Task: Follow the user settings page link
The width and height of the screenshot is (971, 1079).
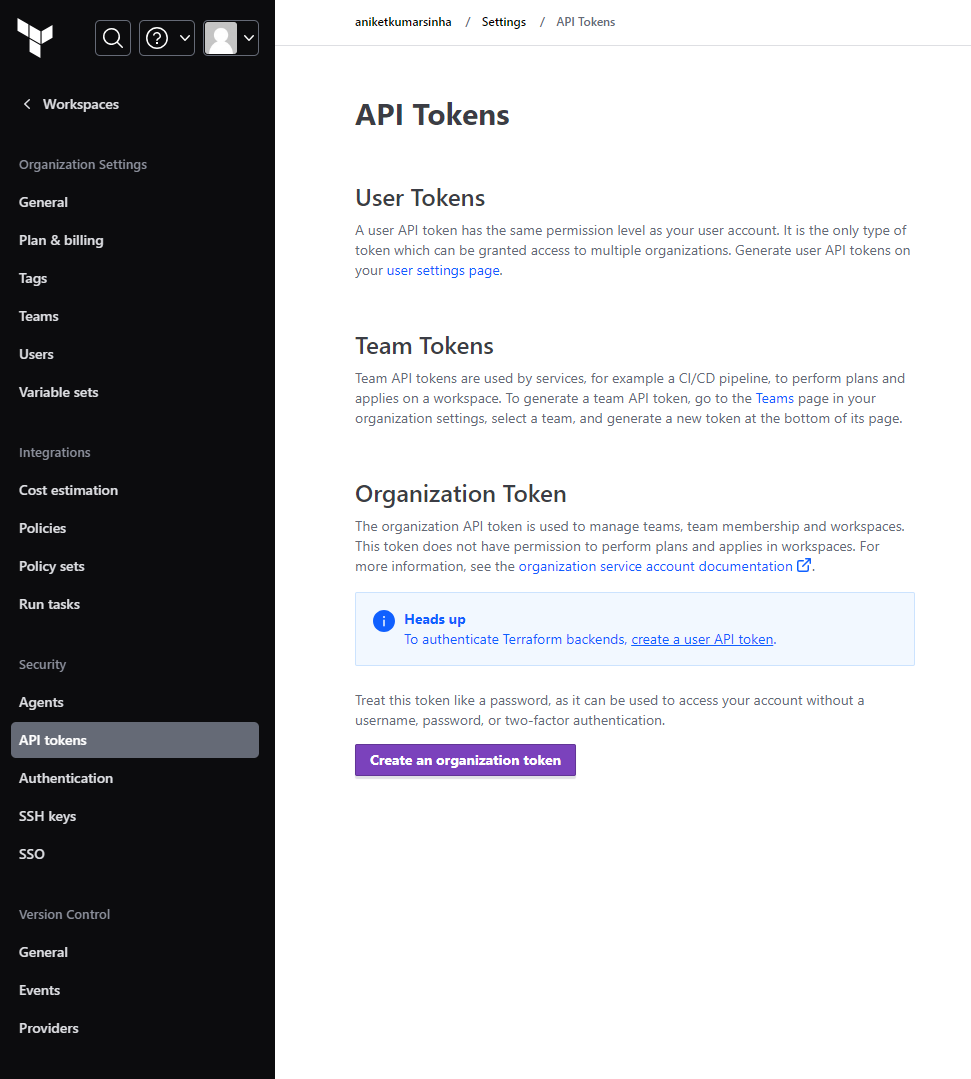Action: click(443, 270)
